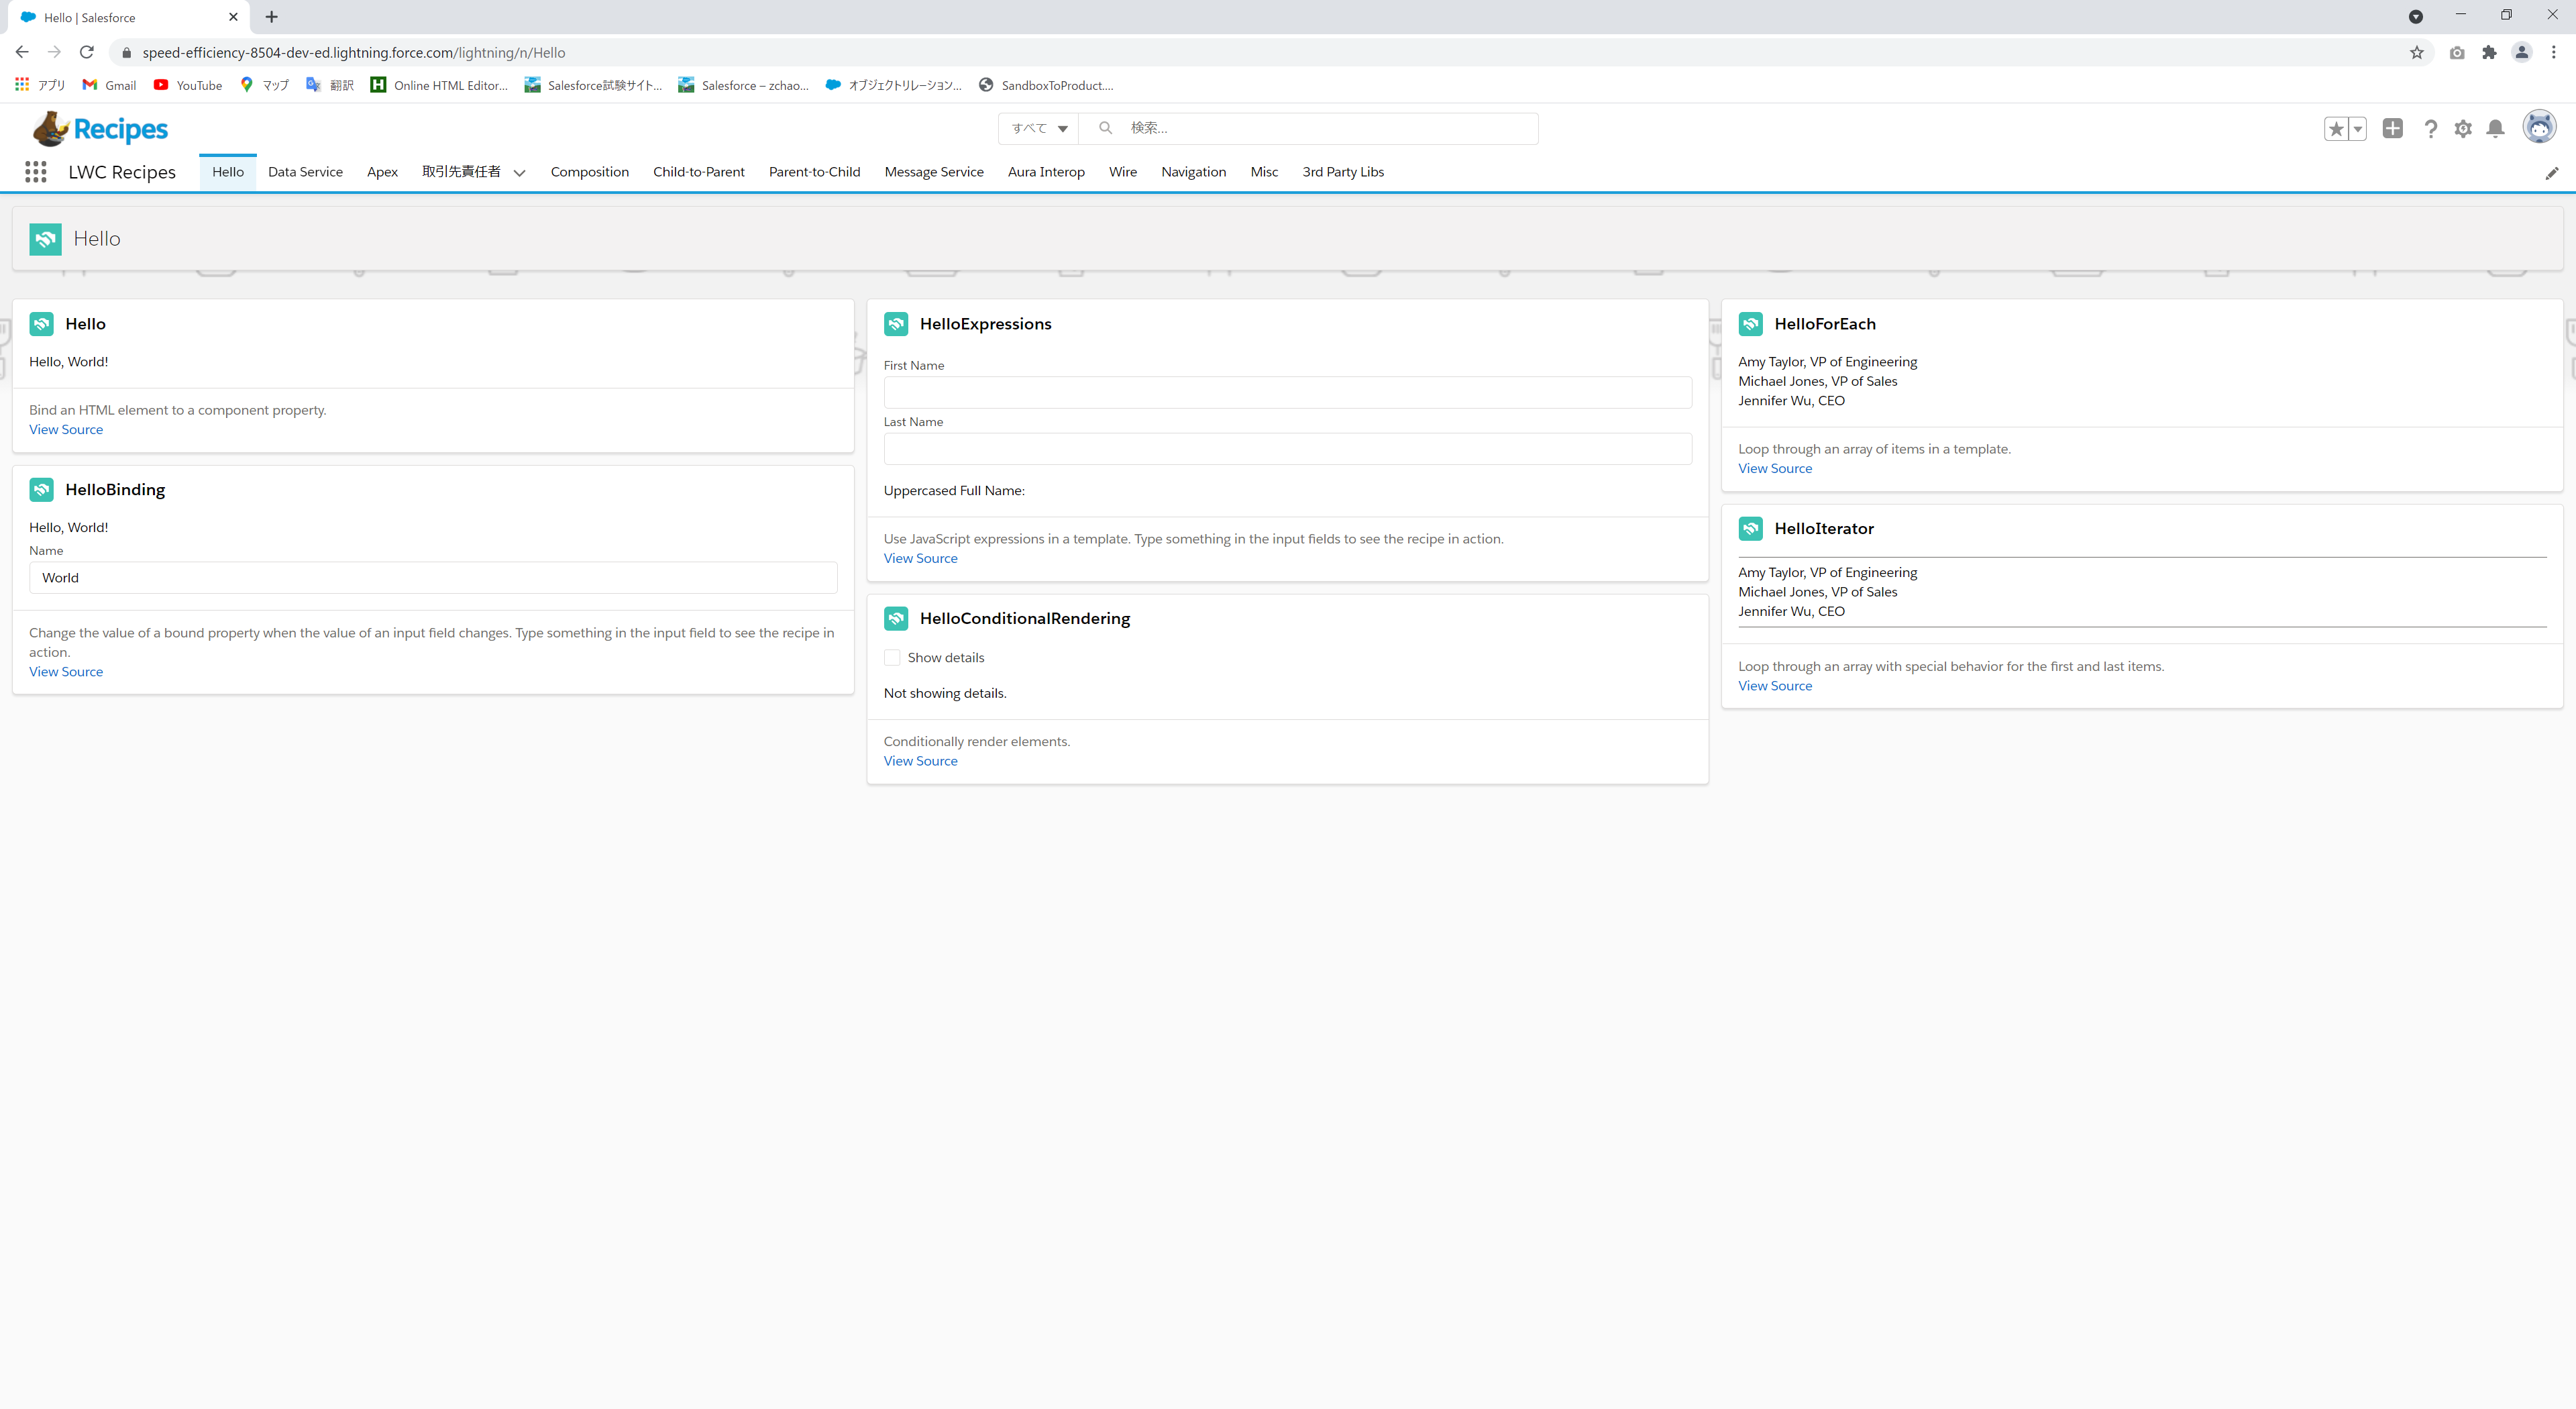Open the Aura Interop tab
Viewport: 2576px width, 1409px height.
point(1046,172)
